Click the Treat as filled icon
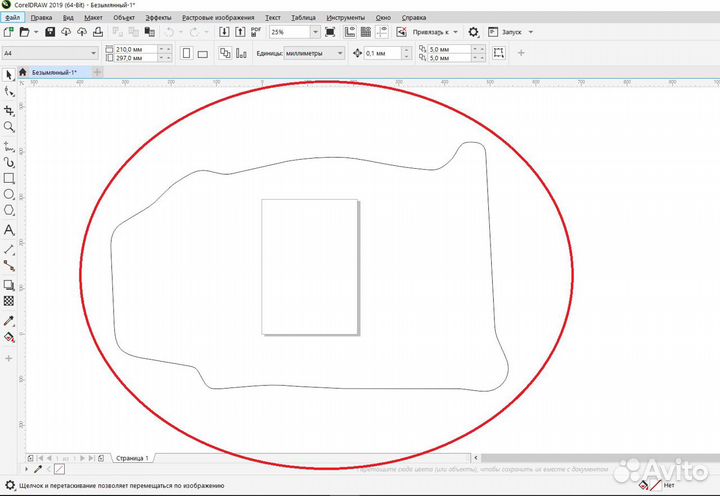The width and height of the screenshot is (720, 496). [x=498, y=52]
